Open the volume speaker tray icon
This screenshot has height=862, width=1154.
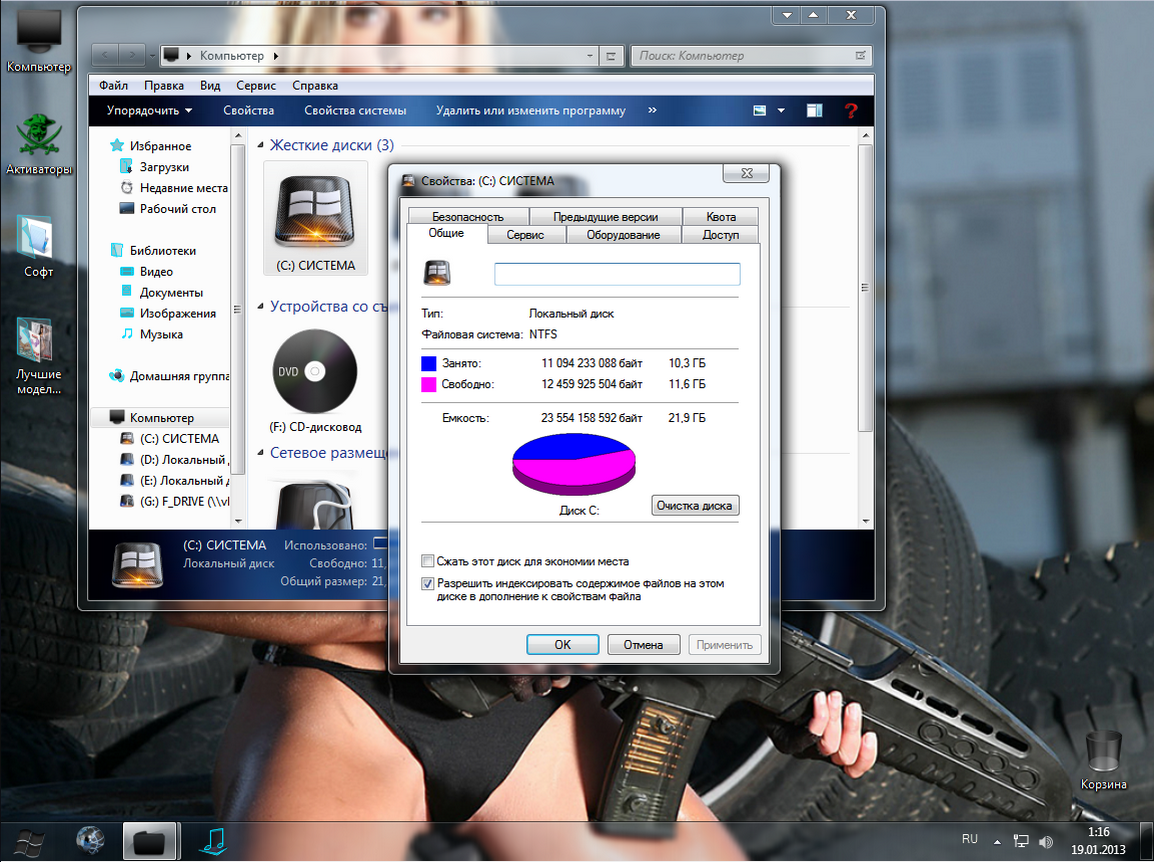(1045, 841)
